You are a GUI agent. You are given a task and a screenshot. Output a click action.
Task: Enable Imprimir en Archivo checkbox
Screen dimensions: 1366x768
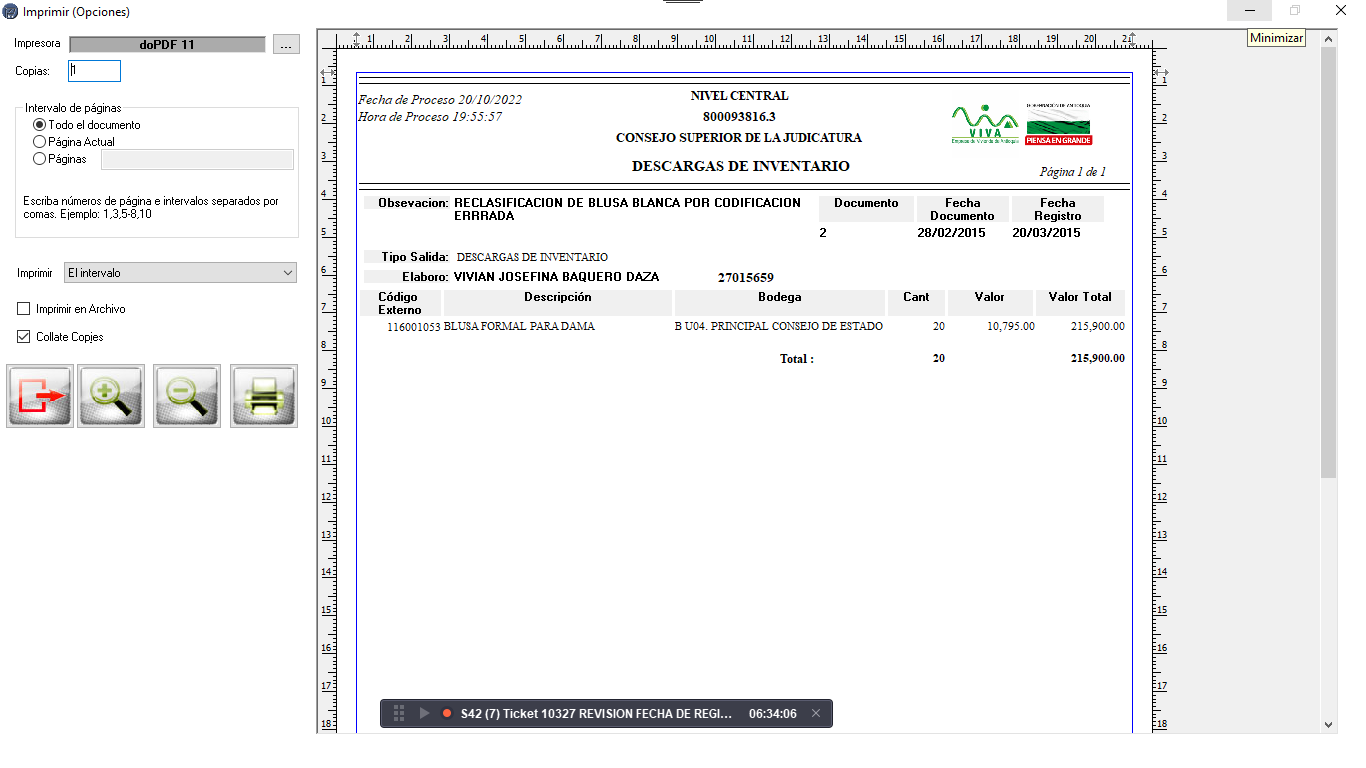point(24,309)
